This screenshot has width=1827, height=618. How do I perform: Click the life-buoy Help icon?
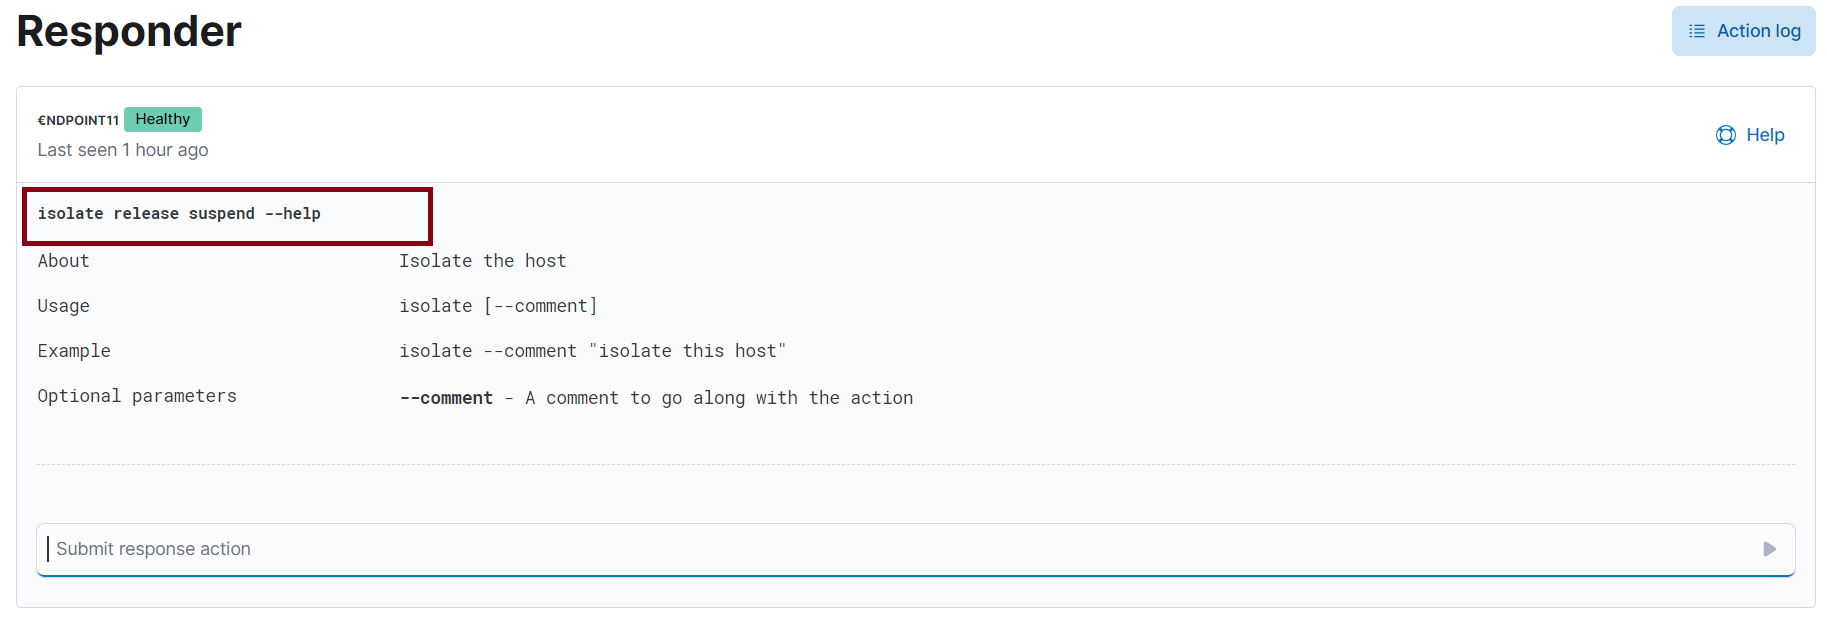point(1726,134)
